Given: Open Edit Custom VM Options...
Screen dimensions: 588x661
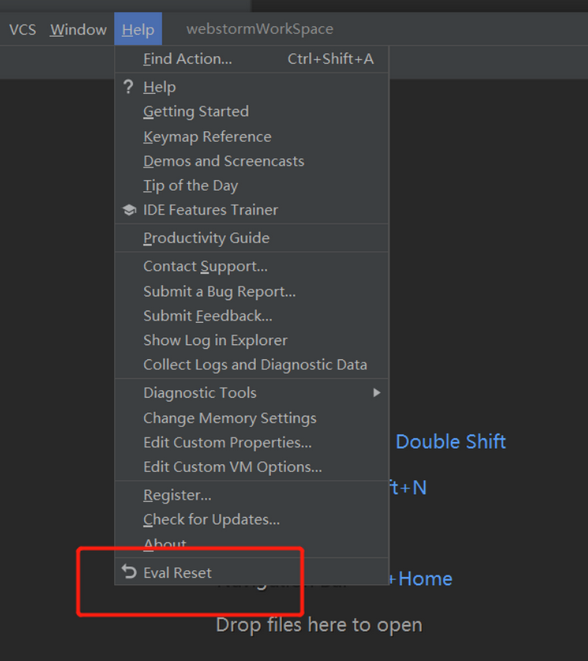Looking at the screenshot, I should coord(252,467).
